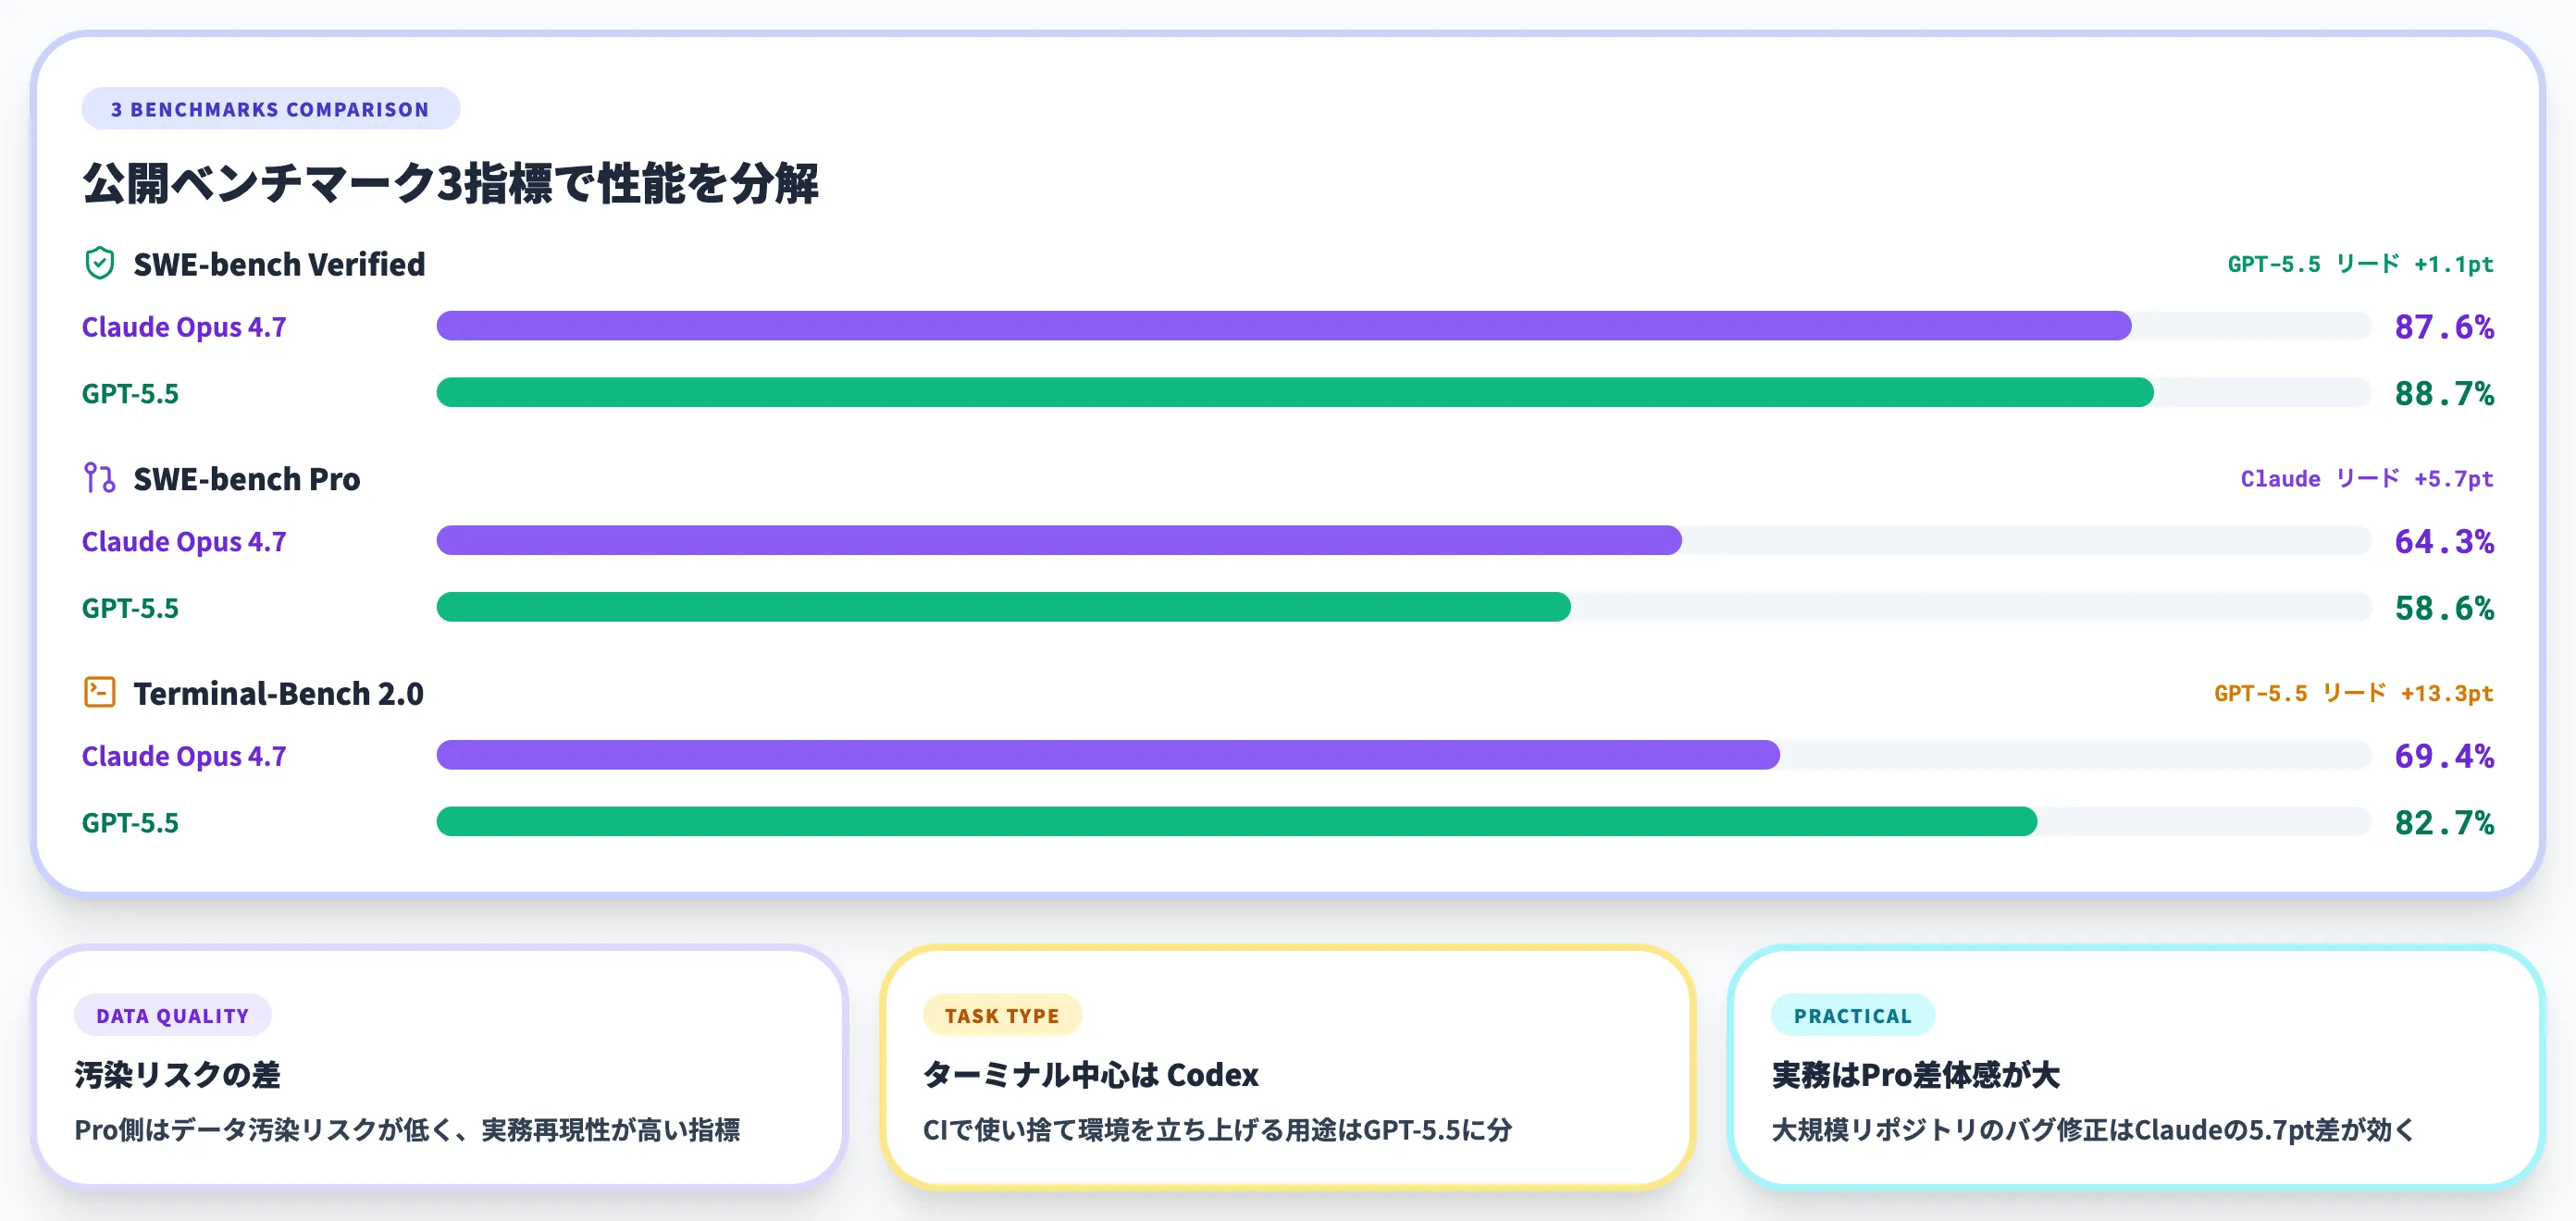Click the 'GPT-5.5 リード +13.3pt' note
The height and width of the screenshot is (1221, 2576).
click(x=2354, y=693)
